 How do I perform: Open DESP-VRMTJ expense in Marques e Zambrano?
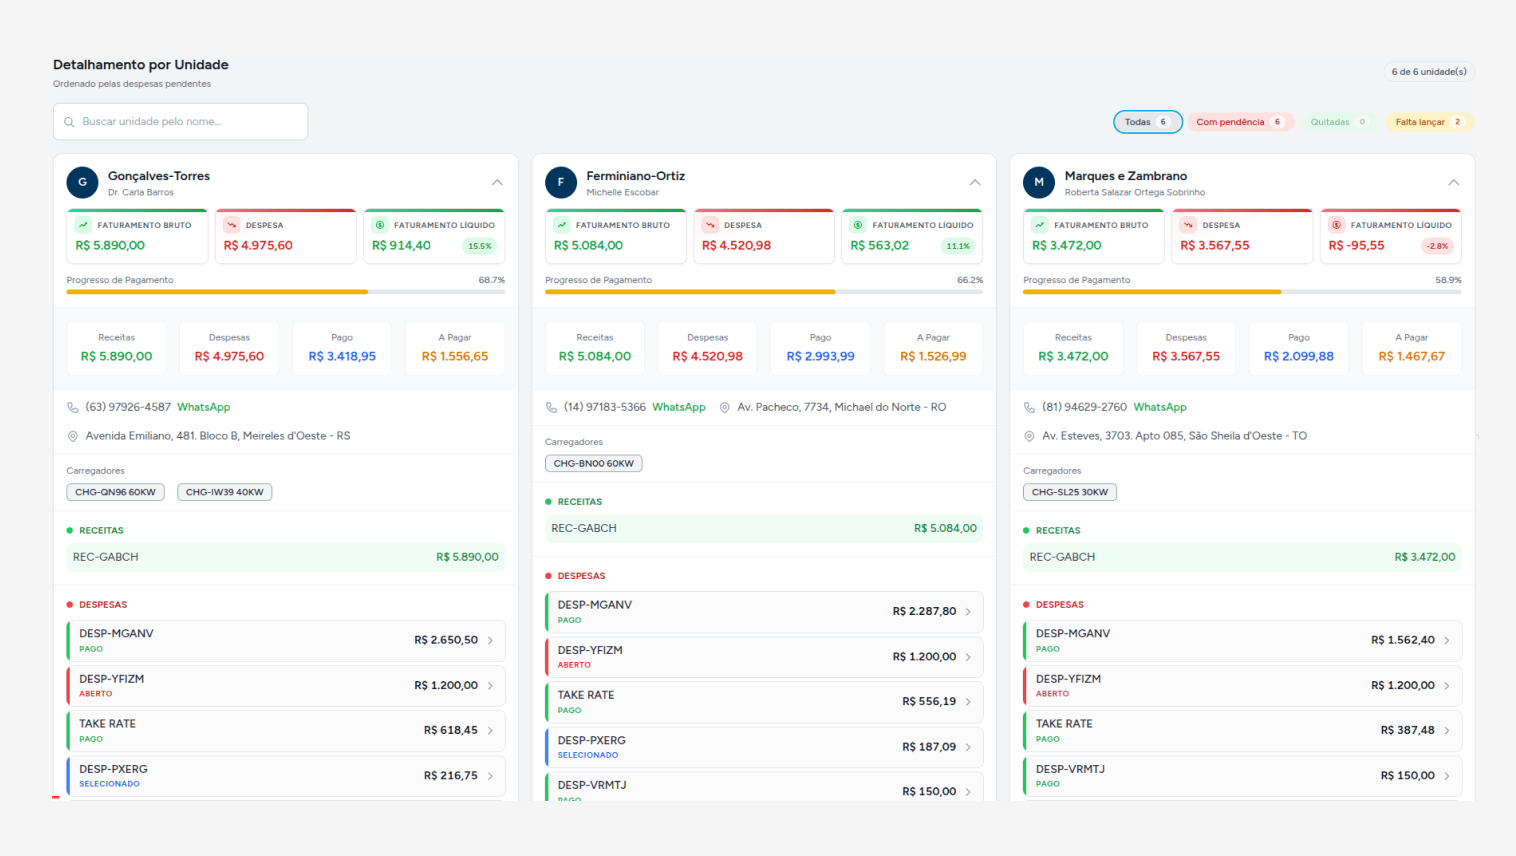[1242, 776]
